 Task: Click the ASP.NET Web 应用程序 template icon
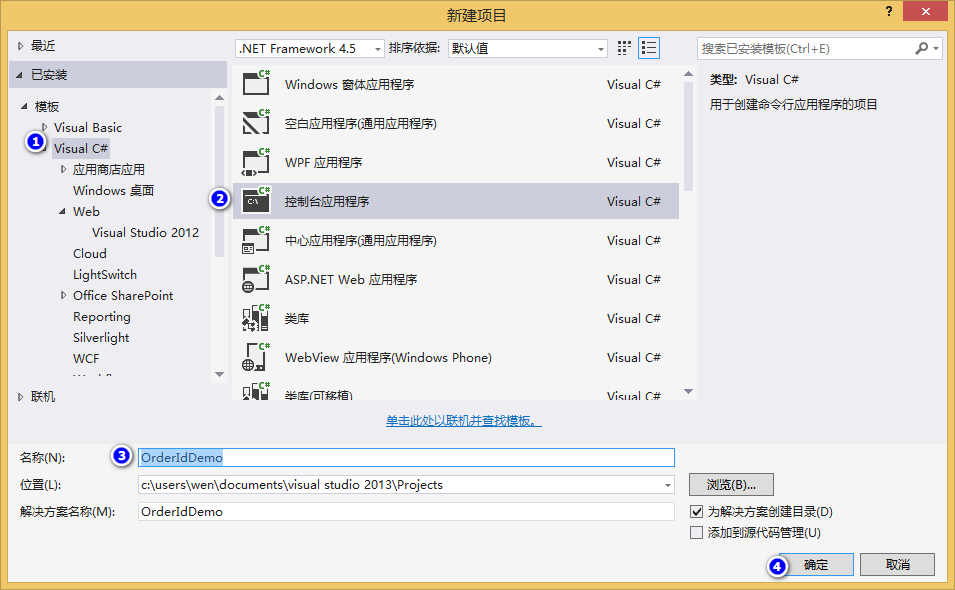tap(256, 278)
